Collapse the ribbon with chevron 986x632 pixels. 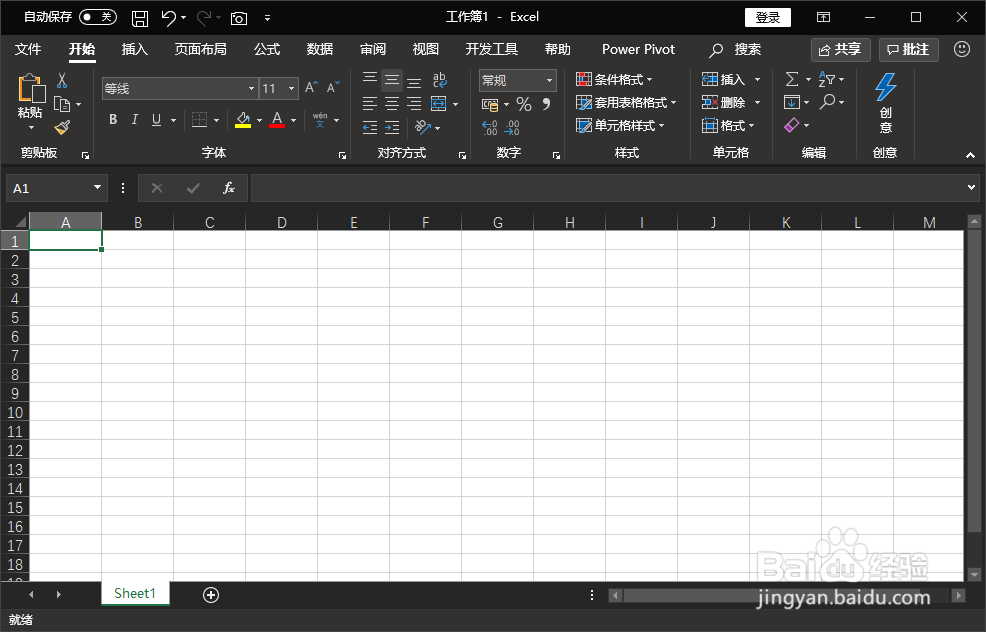[x=970, y=155]
